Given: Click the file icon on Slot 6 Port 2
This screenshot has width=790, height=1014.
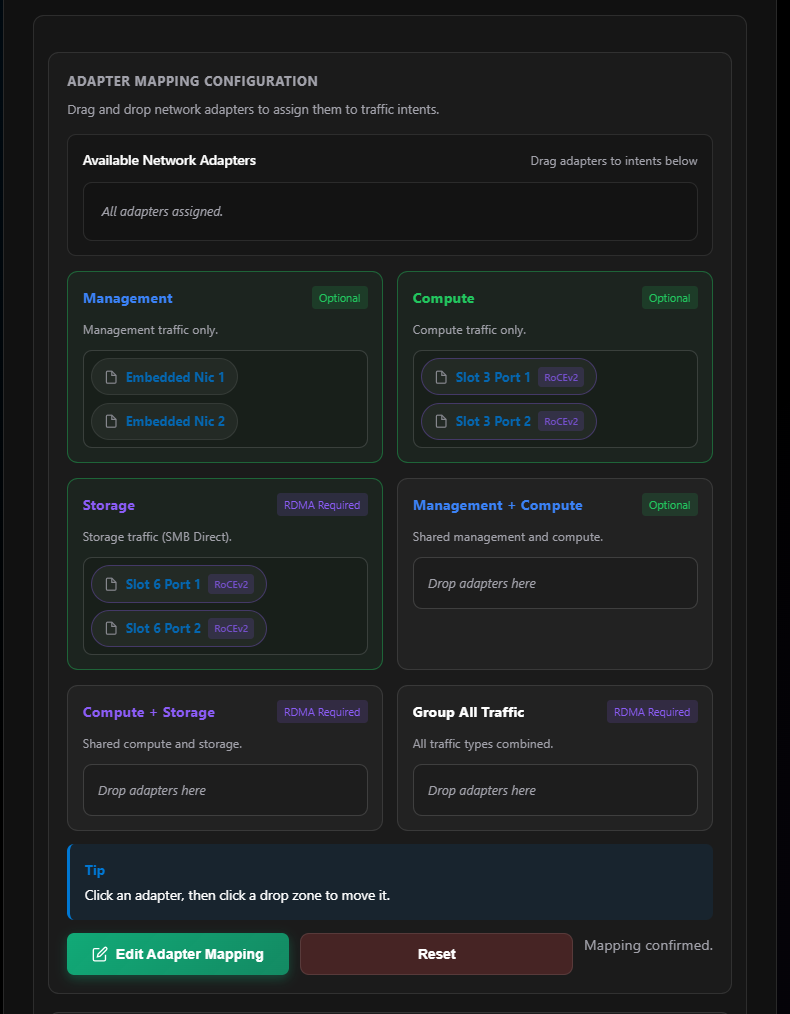Looking at the screenshot, I should 112,628.
